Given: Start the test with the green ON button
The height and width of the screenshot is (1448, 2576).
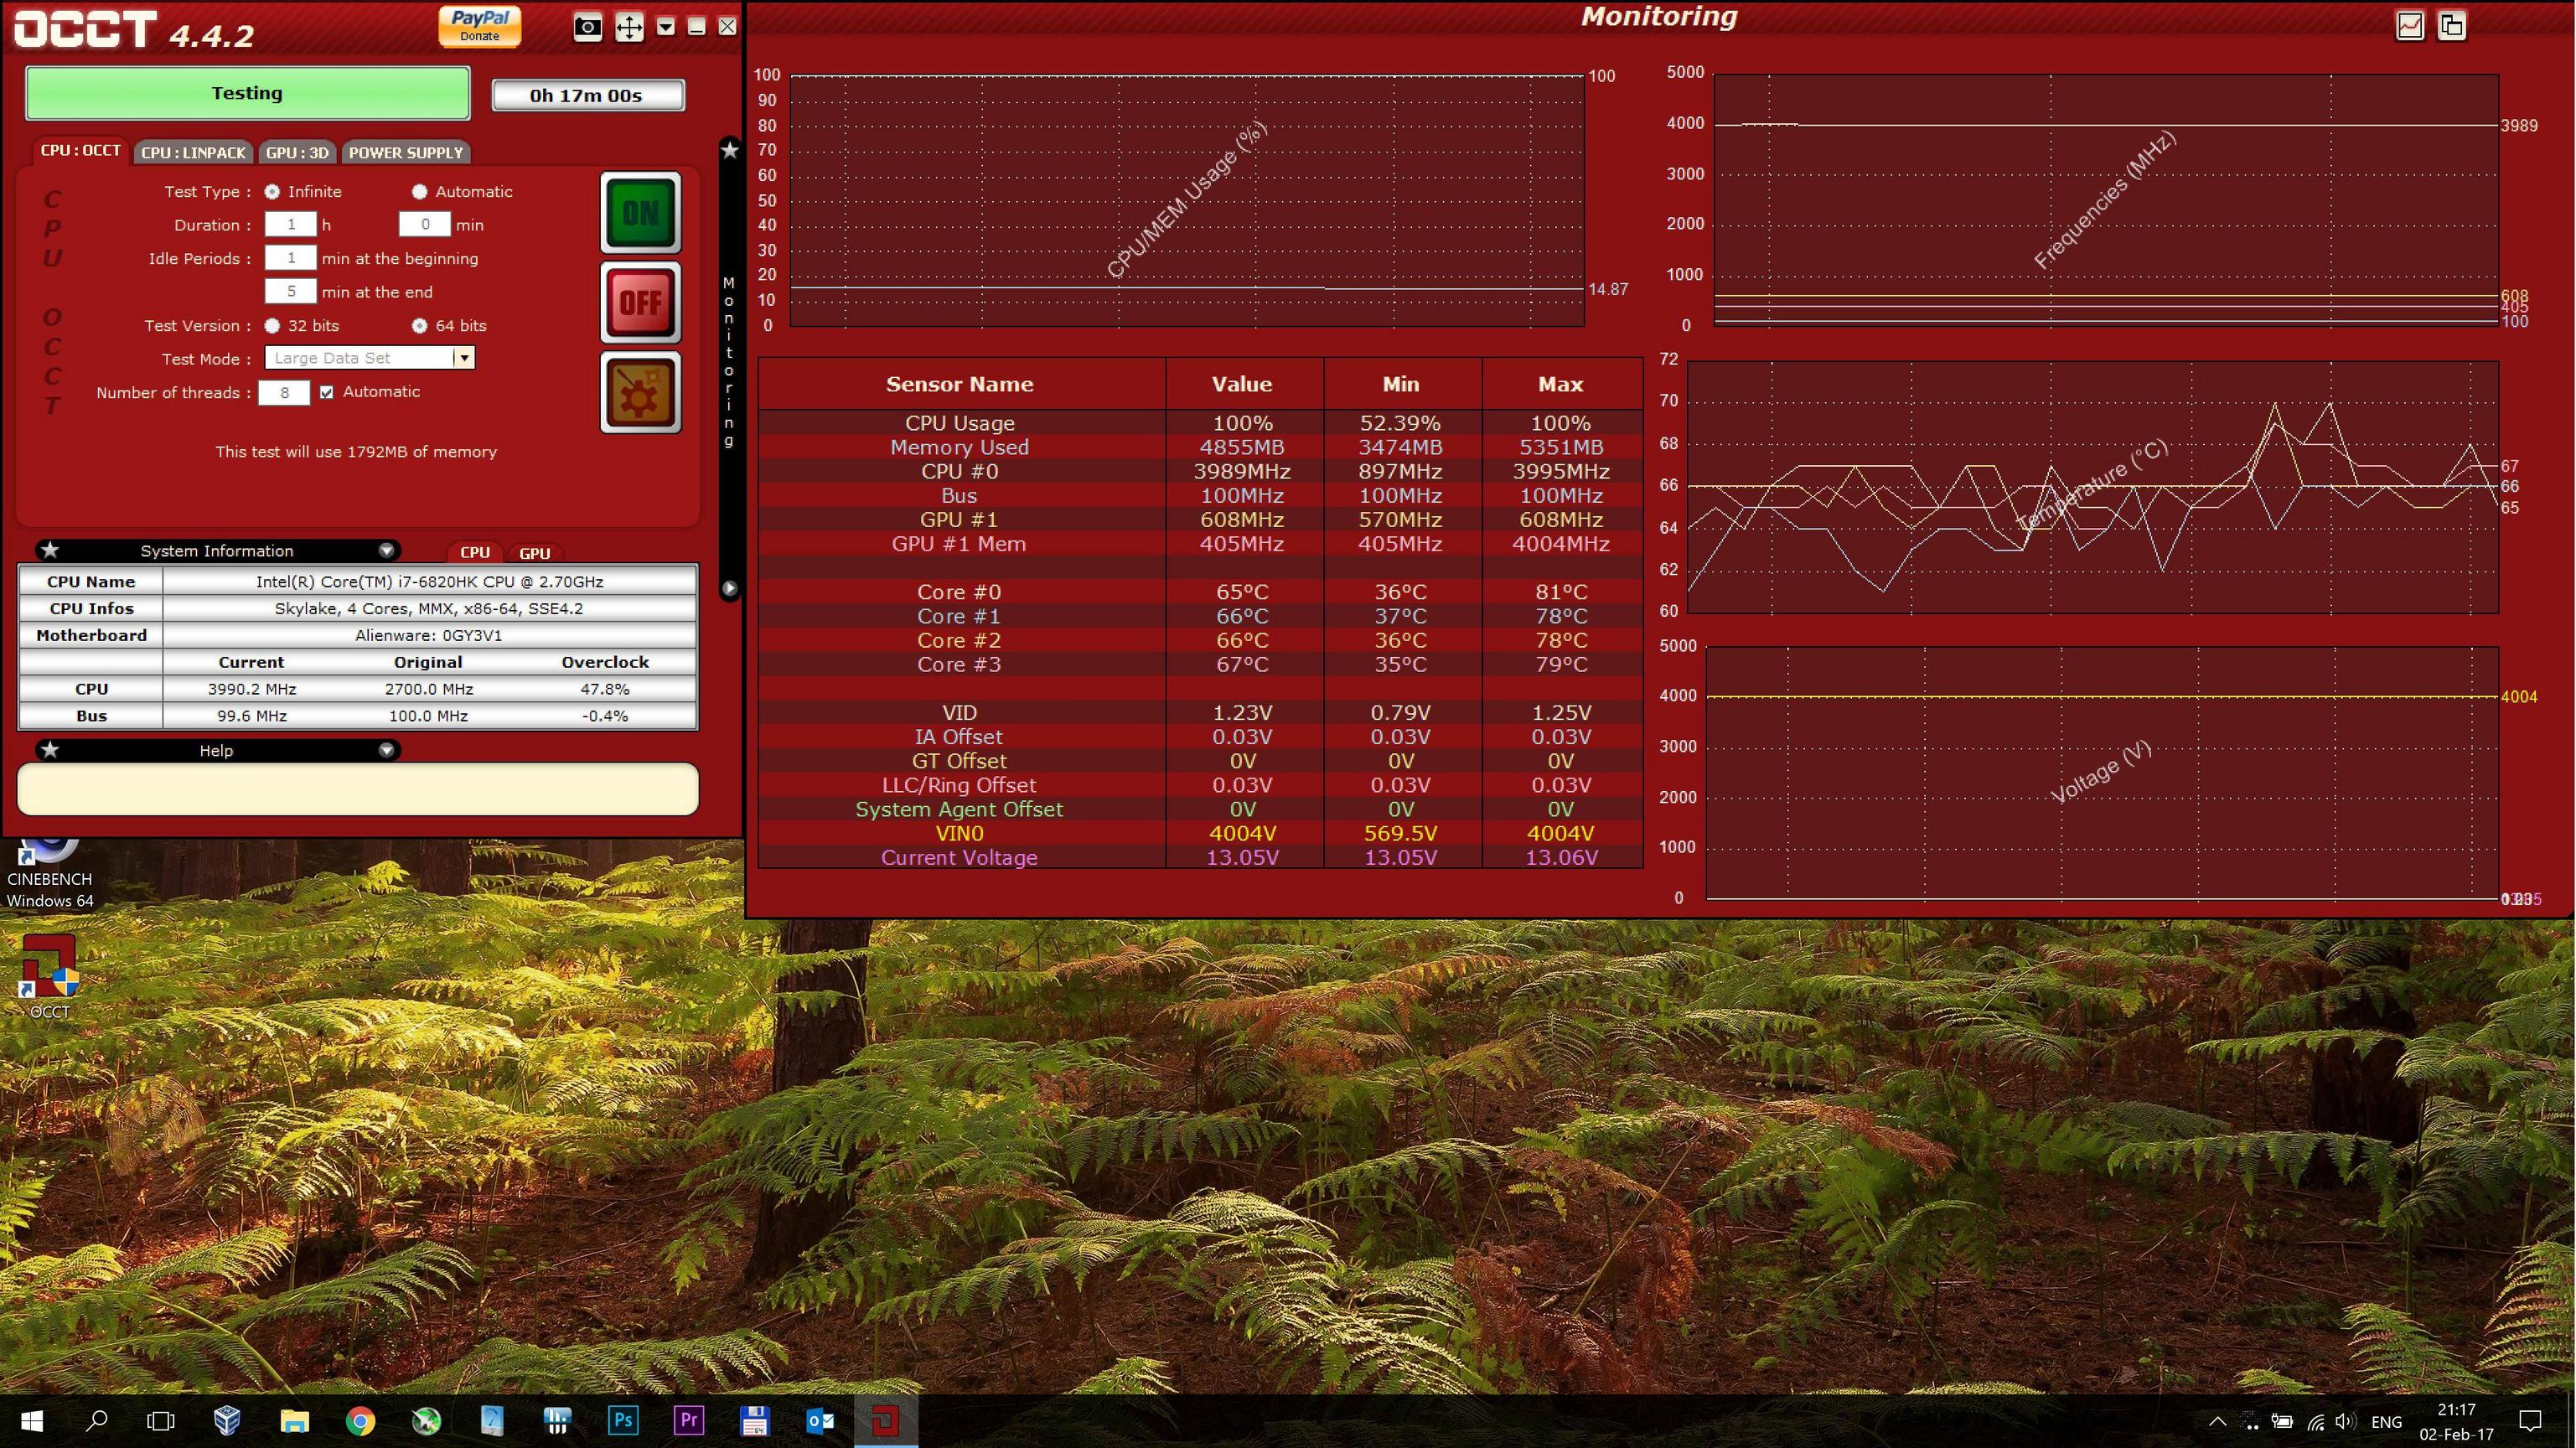Looking at the screenshot, I should click(x=641, y=212).
